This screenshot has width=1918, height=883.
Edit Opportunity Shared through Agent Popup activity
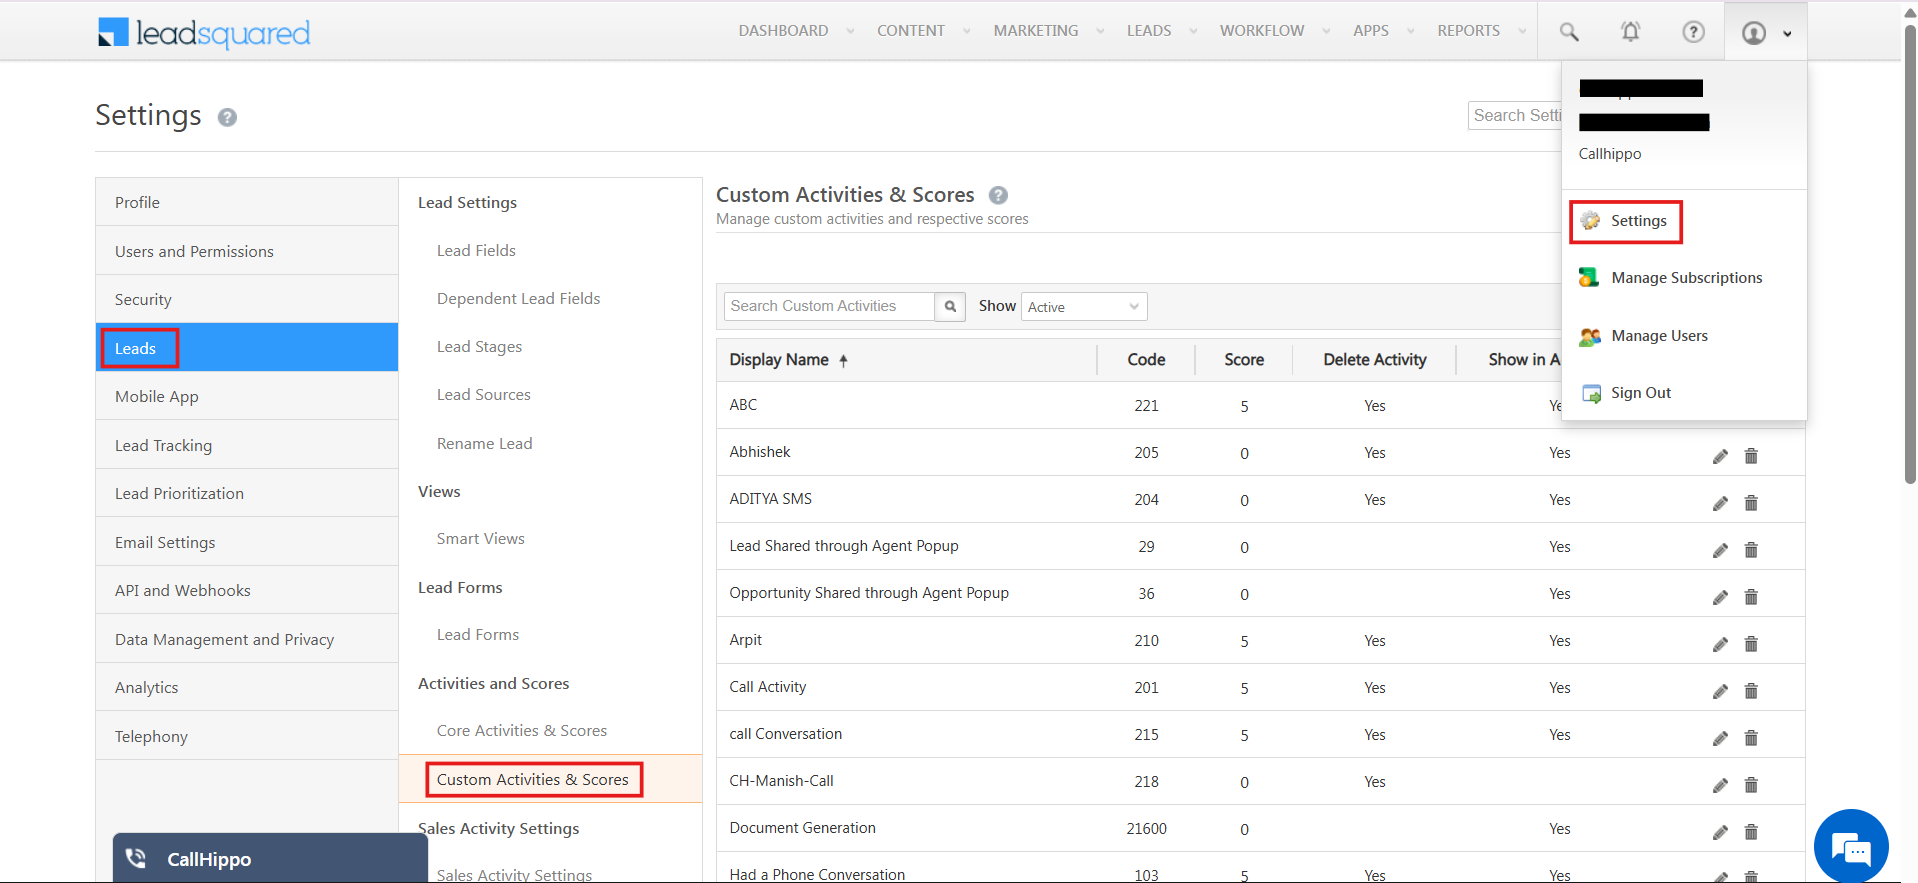pos(1720,597)
